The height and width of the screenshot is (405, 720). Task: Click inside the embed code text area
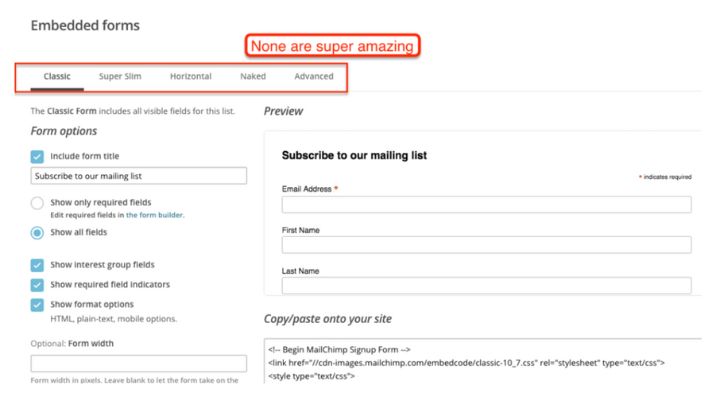click(x=482, y=361)
